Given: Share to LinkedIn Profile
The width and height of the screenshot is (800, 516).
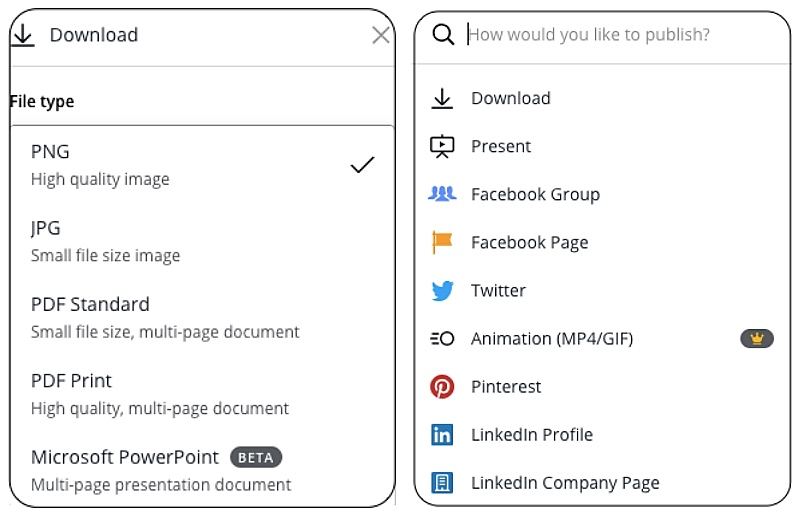Looking at the screenshot, I should pyautogui.click(x=602, y=435).
